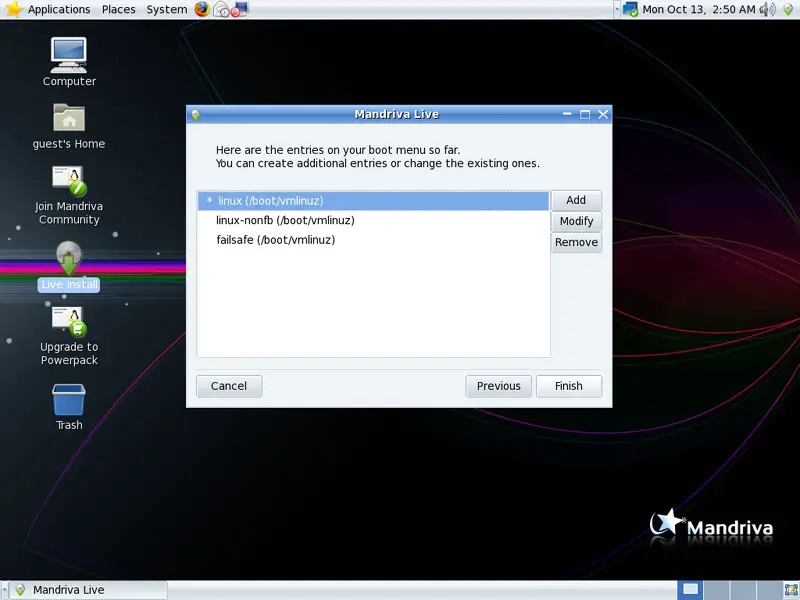This screenshot has height=600, width=800.
Task: Switch to the fourth workspace
Action: pos(769,590)
